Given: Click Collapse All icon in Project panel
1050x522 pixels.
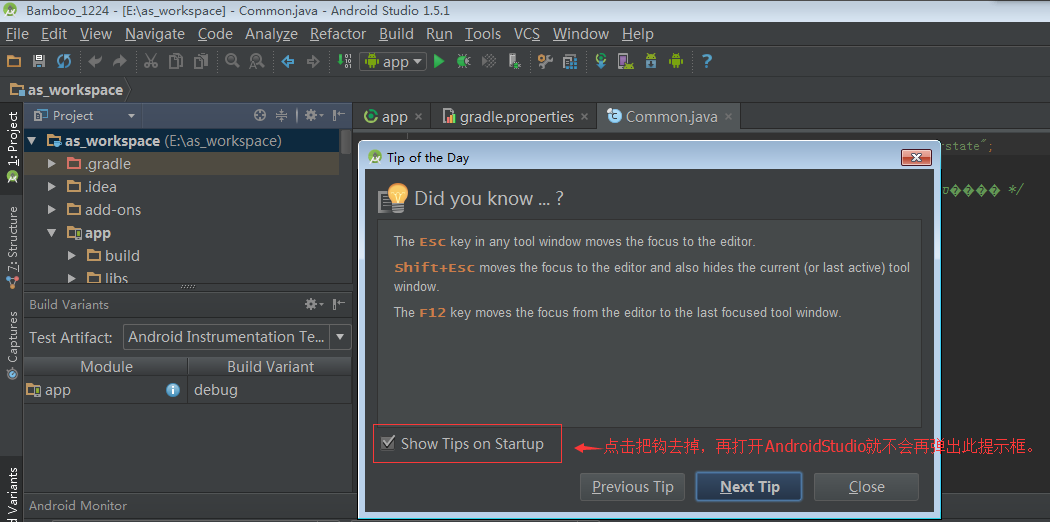Looking at the screenshot, I should 282,115.
